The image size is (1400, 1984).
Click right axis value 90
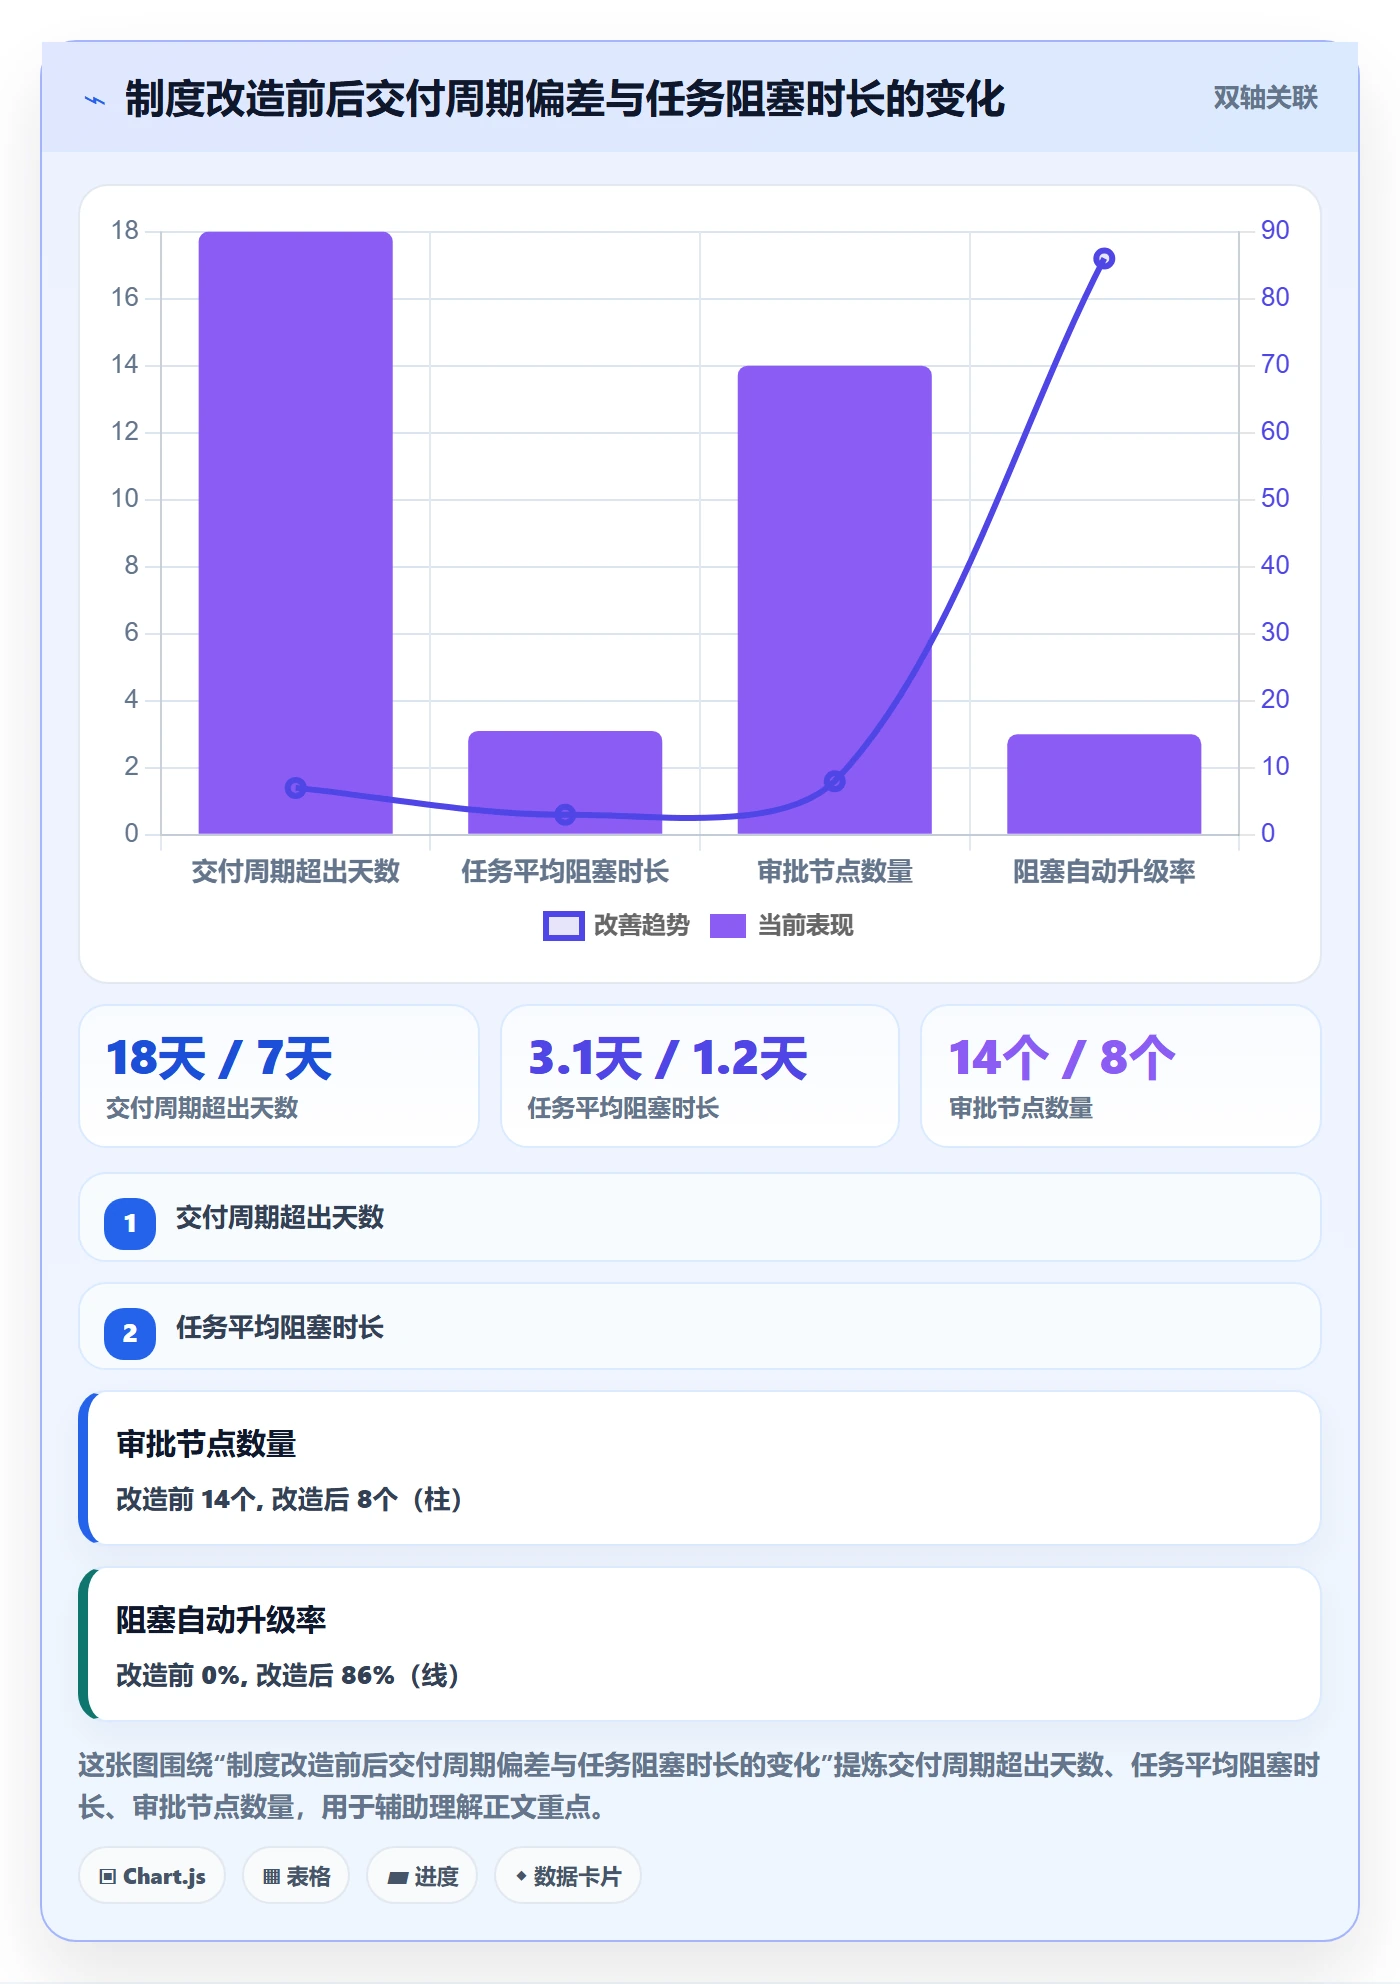[x=1275, y=231]
